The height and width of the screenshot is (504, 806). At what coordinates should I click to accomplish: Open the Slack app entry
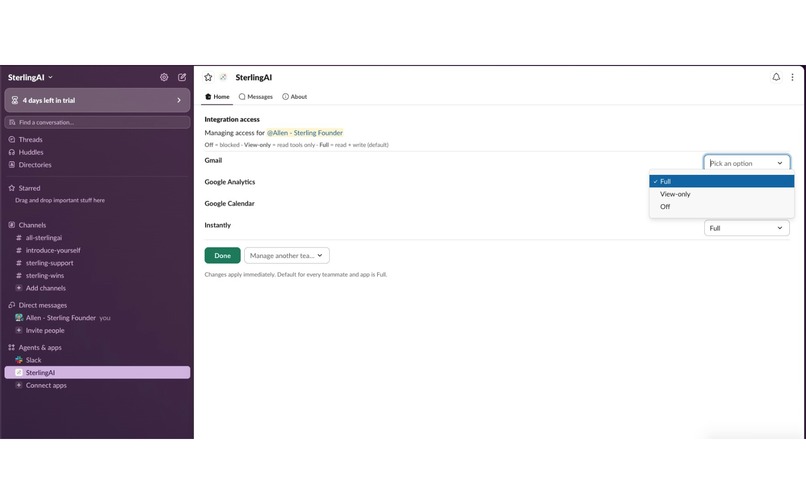tap(33, 360)
